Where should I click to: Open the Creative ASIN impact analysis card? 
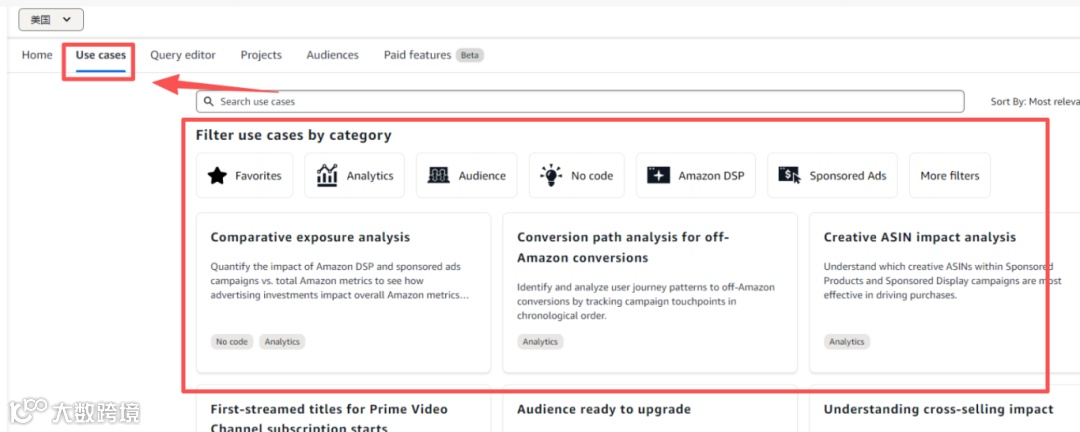pos(944,293)
